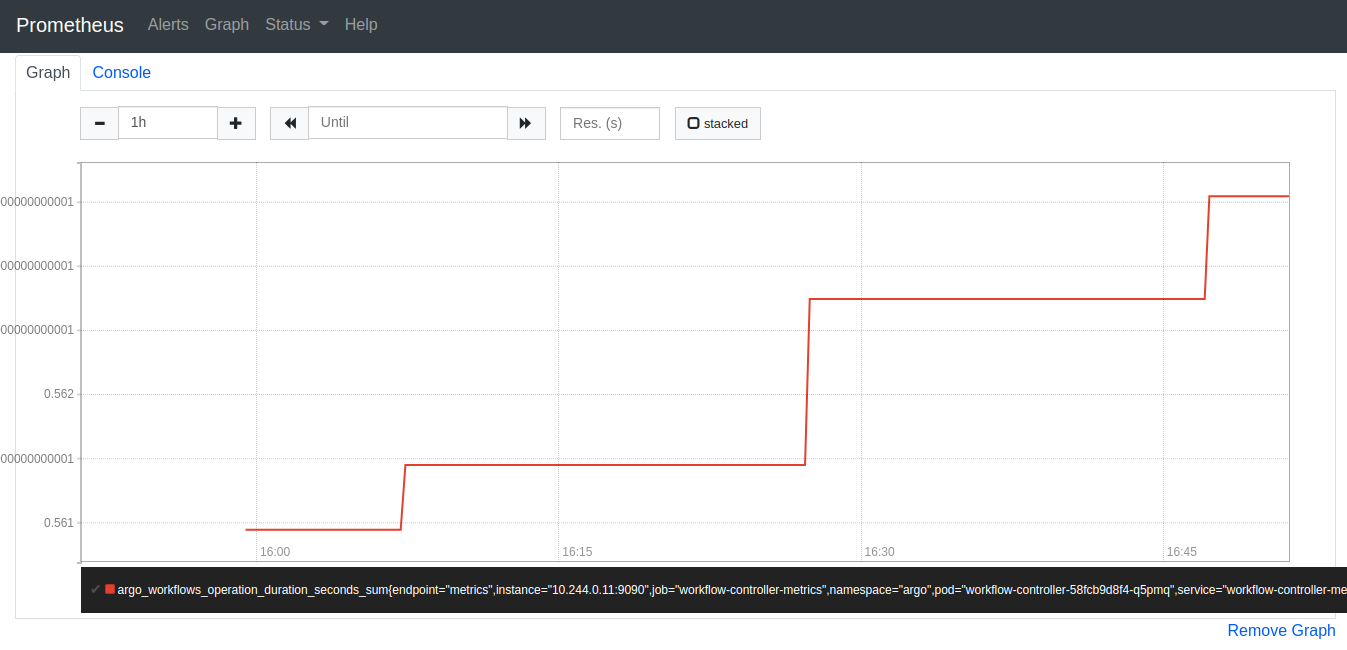The image size is (1347, 650).
Task: Advance the graph with the fast-forward arrows
Action: tap(526, 123)
